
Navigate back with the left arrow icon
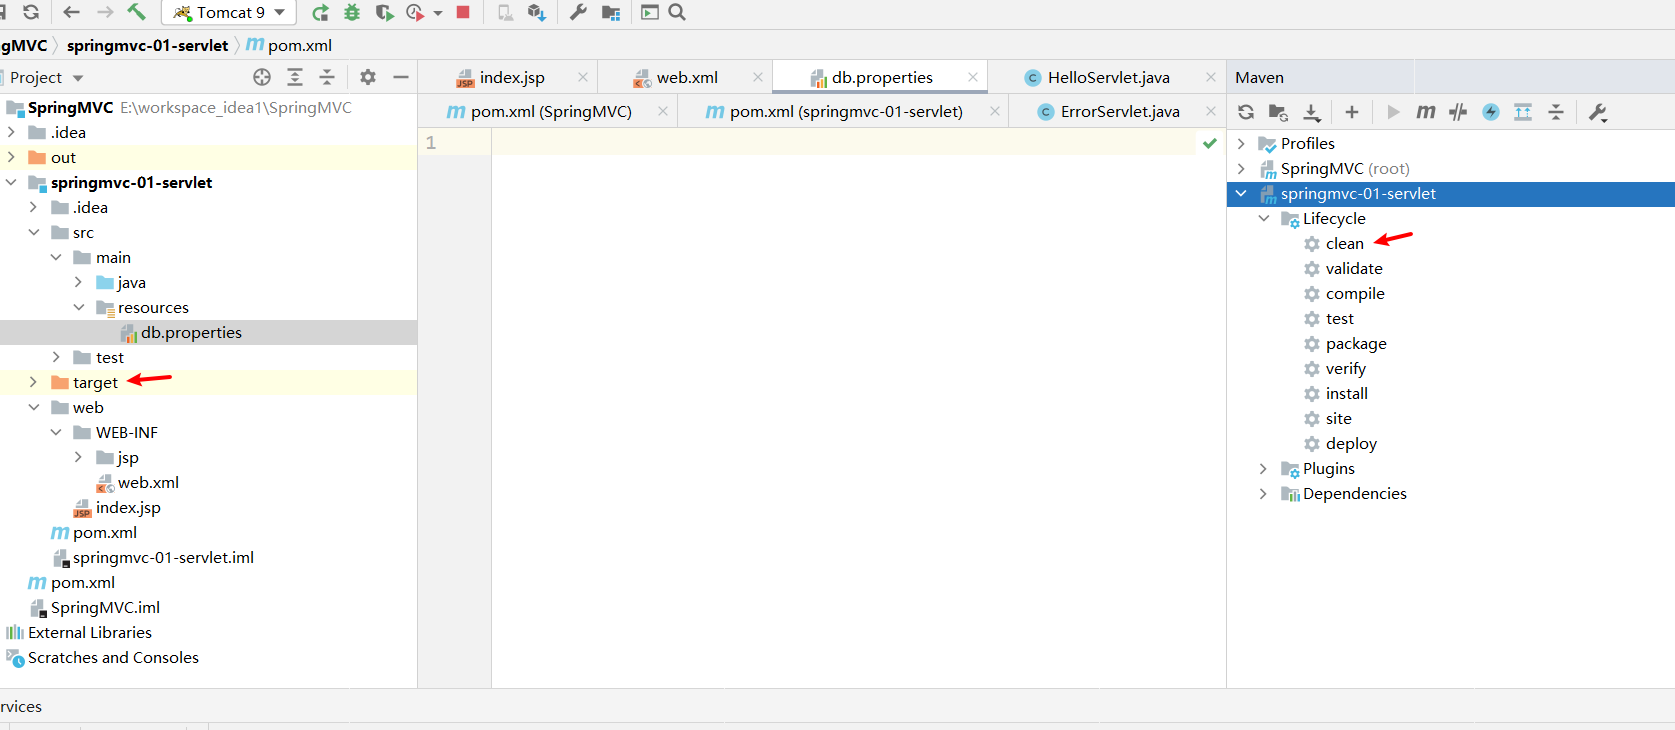pyautogui.click(x=71, y=12)
